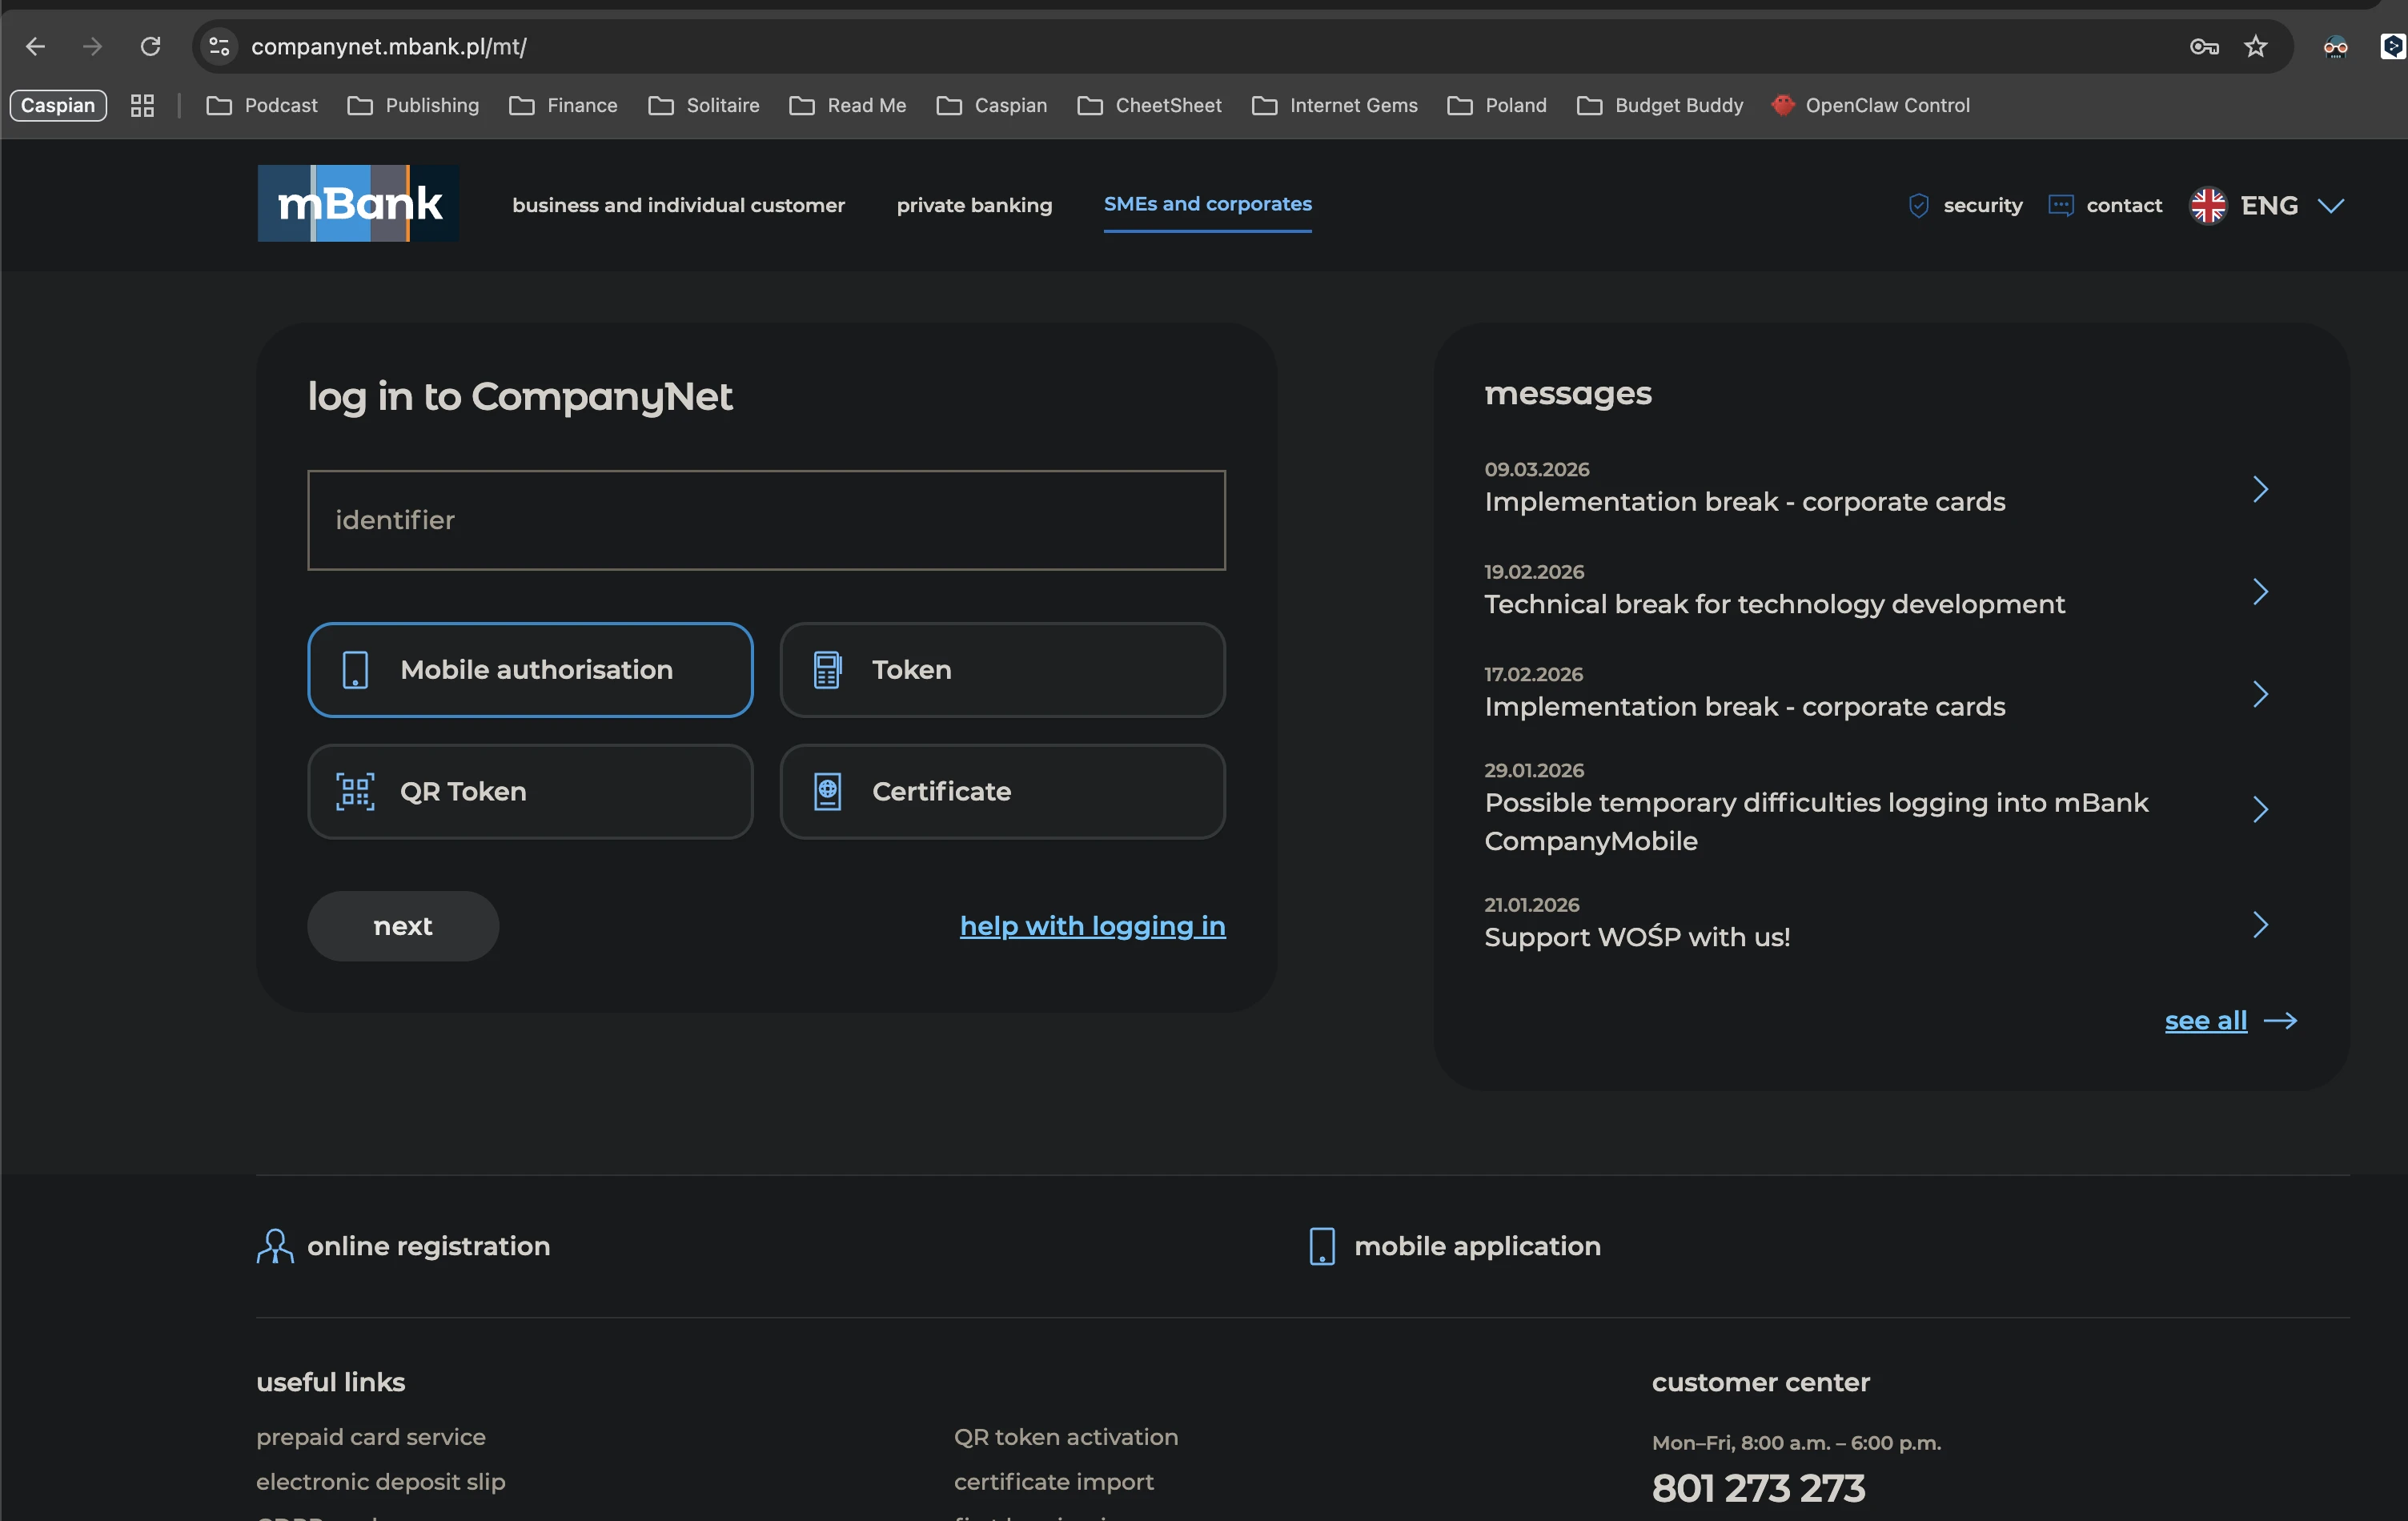The image size is (2408, 1521).
Task: Switch to private banking tab
Action: point(975,205)
